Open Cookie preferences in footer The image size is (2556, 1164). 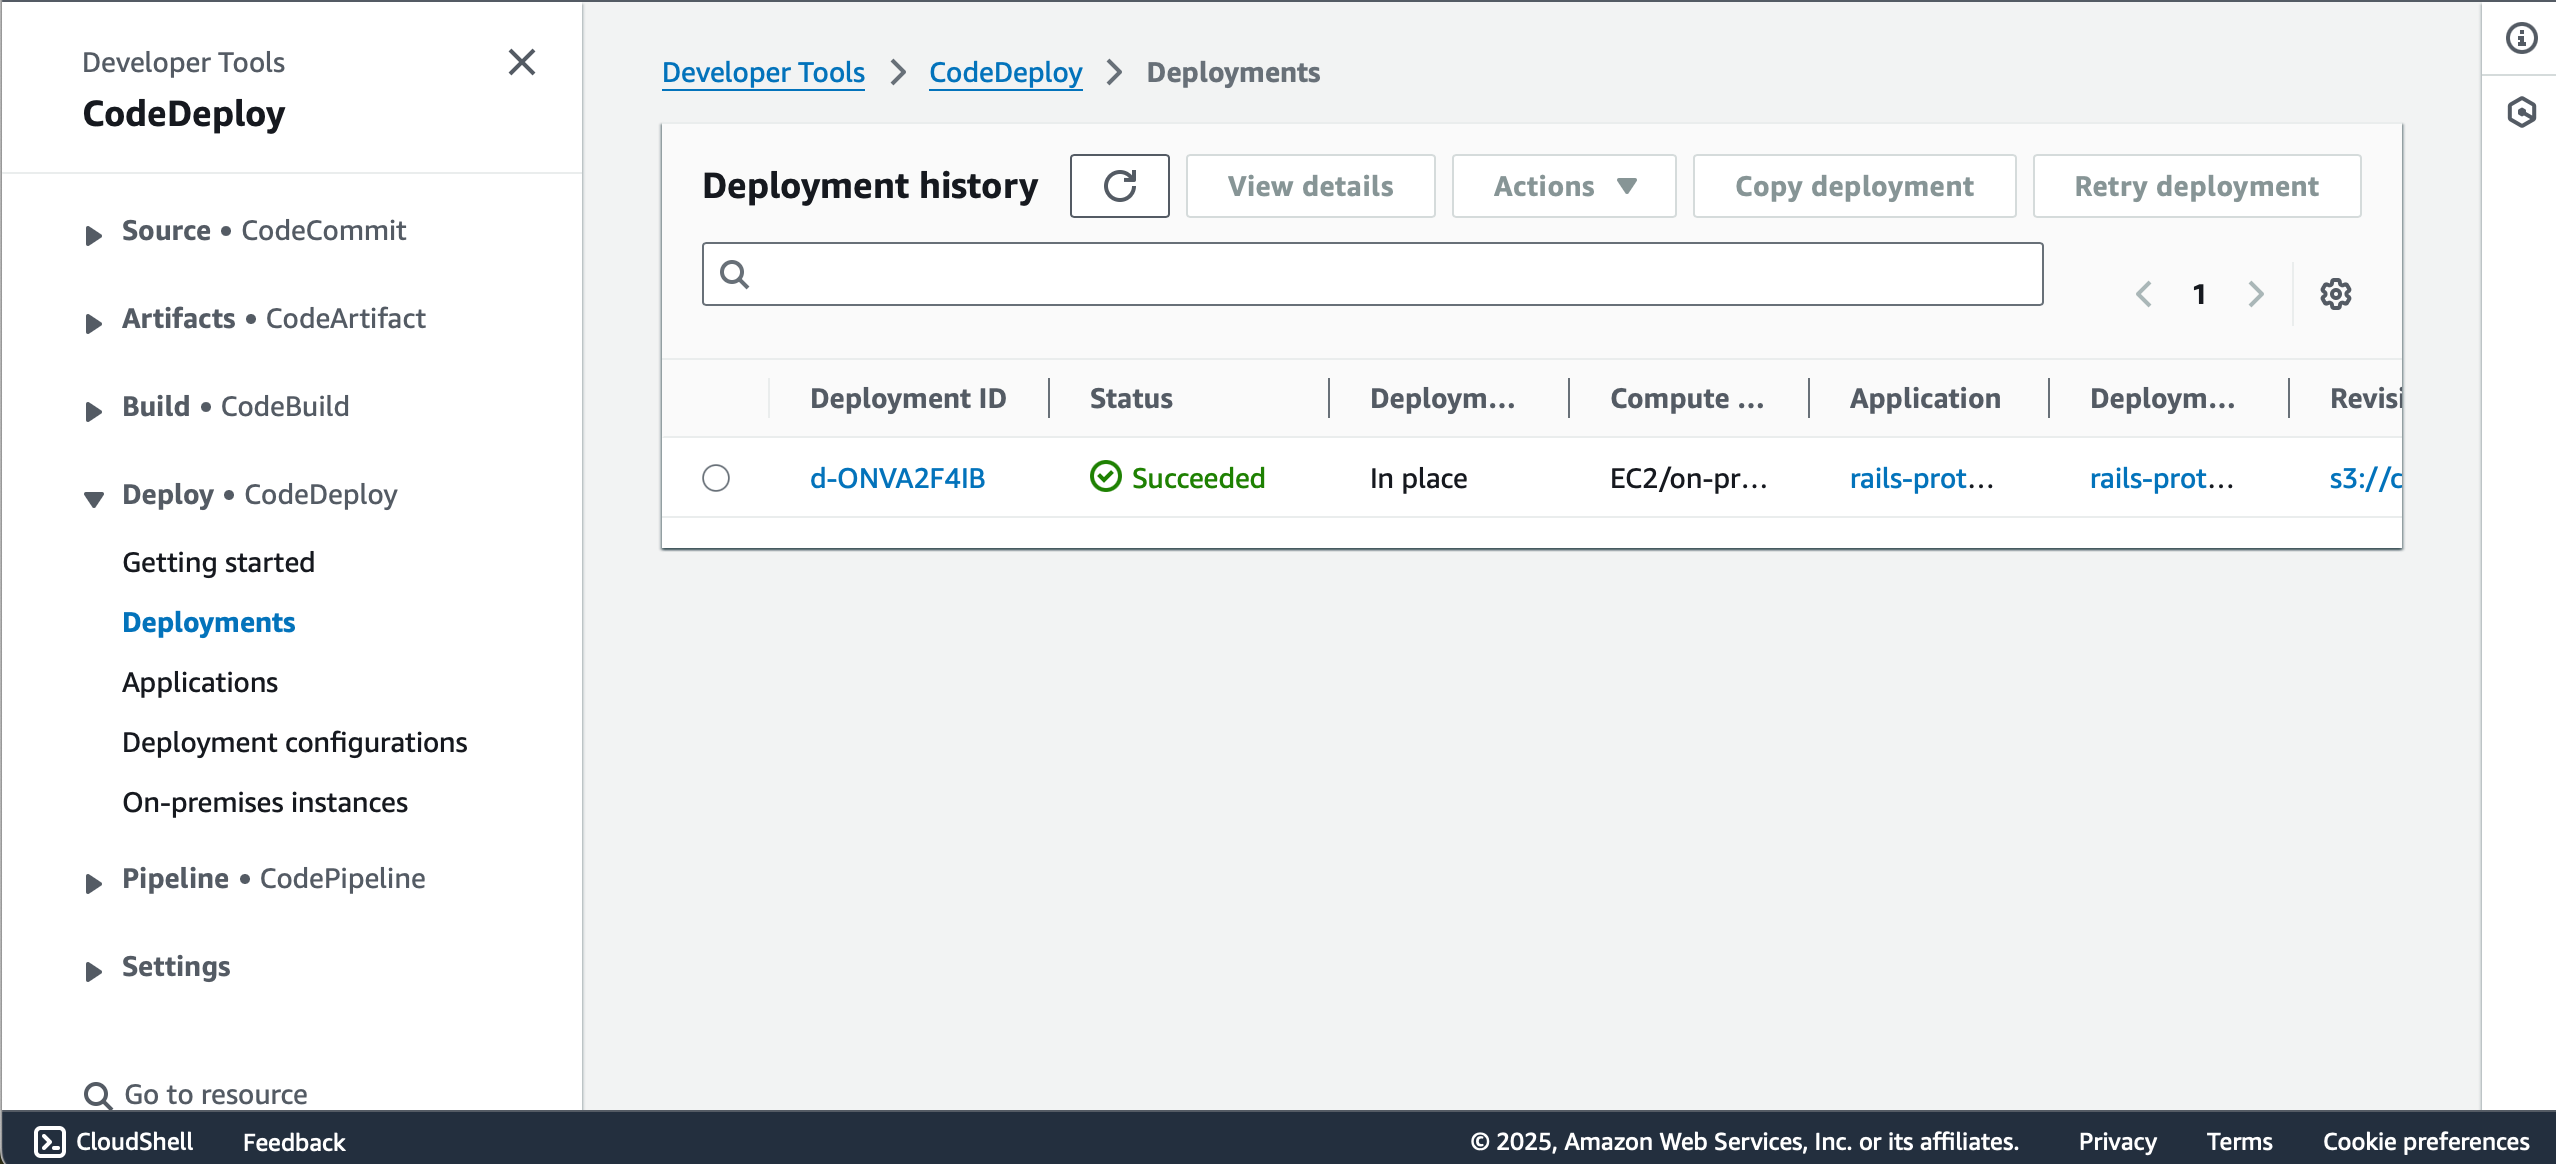coord(2425,1141)
